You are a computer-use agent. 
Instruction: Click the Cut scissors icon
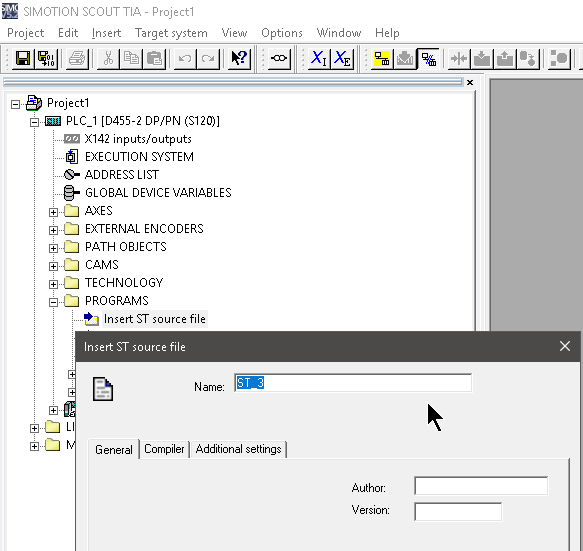pyautogui.click(x=108, y=58)
